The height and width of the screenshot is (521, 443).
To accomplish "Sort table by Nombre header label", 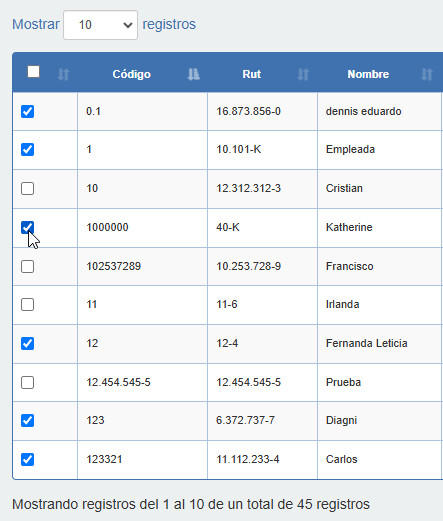I will [x=368, y=74].
